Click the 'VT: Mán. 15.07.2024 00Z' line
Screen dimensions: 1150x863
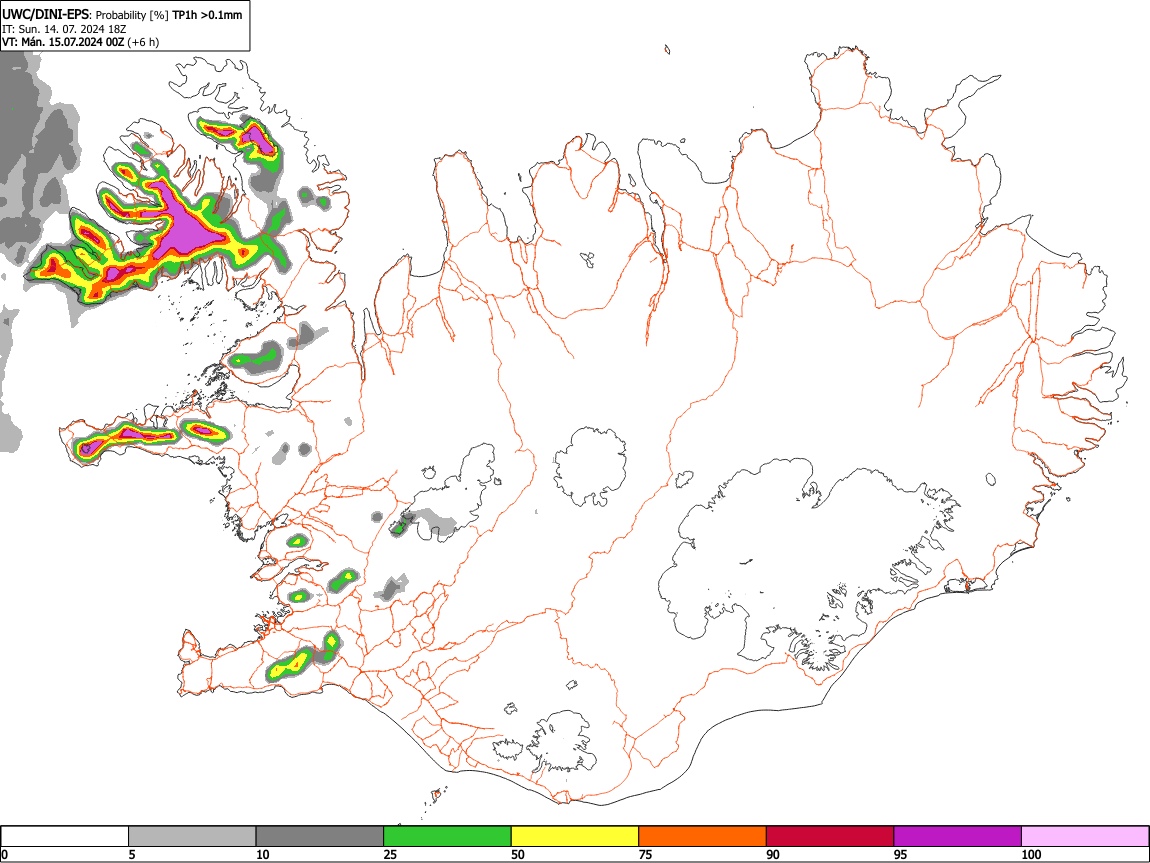coord(63,42)
